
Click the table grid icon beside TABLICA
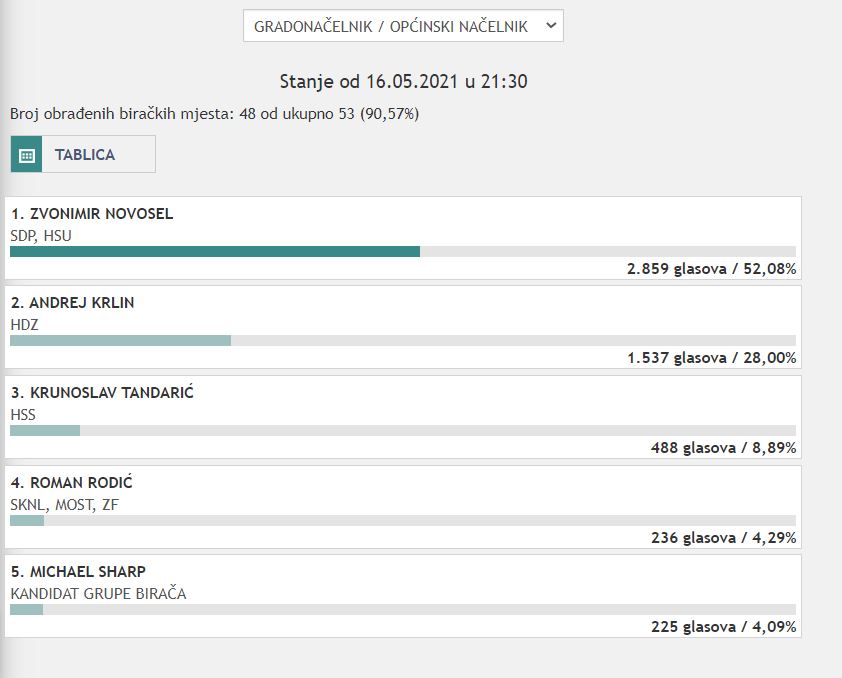pyautogui.click(x=27, y=155)
